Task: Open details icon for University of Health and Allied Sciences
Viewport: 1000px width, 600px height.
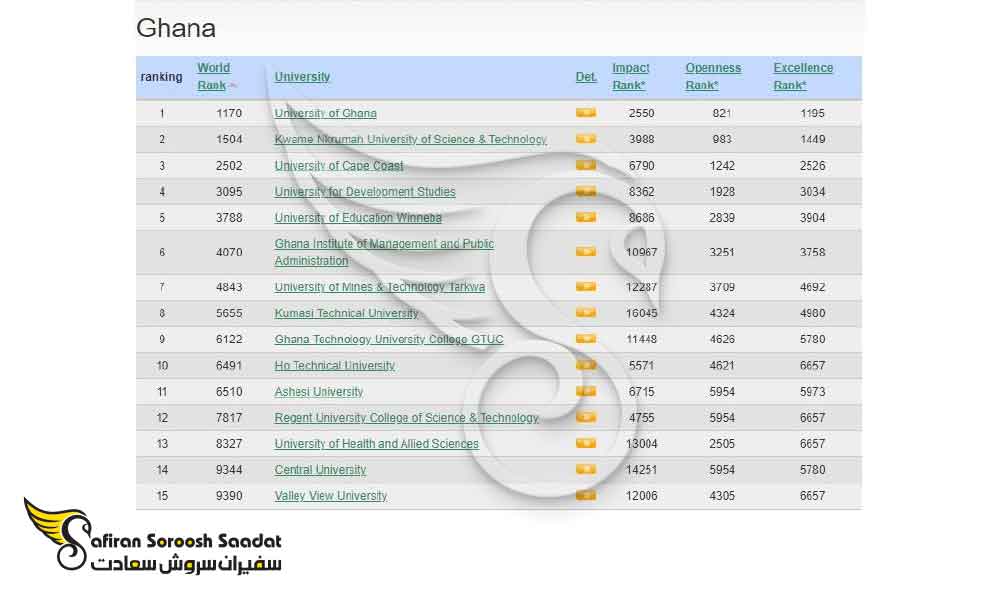Action: [585, 443]
